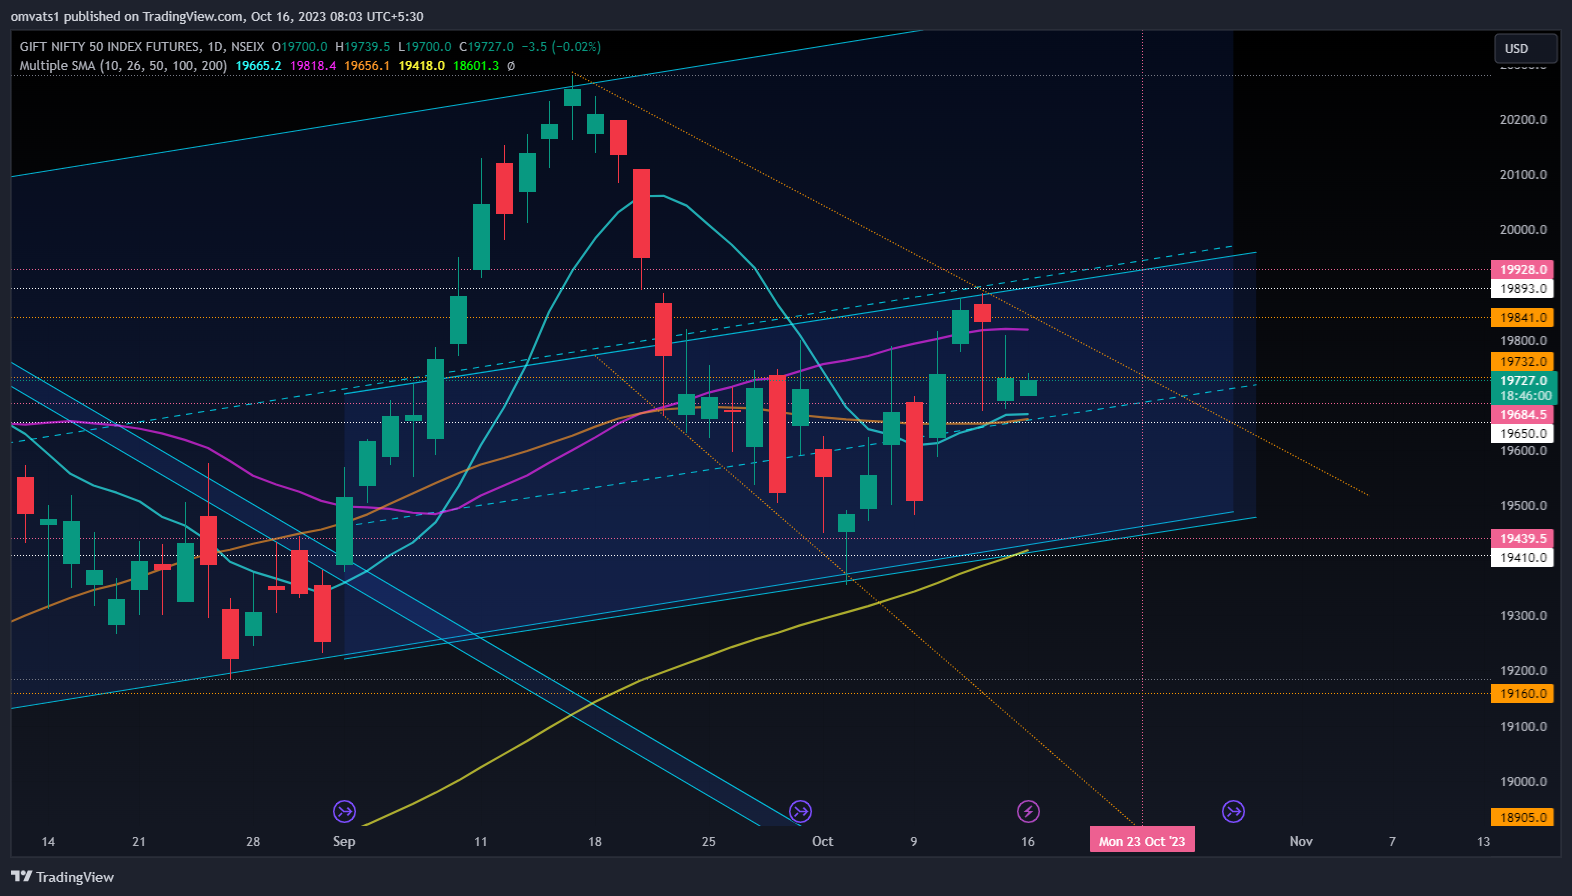Click the SMA 26 value 19818.4

click(313, 66)
